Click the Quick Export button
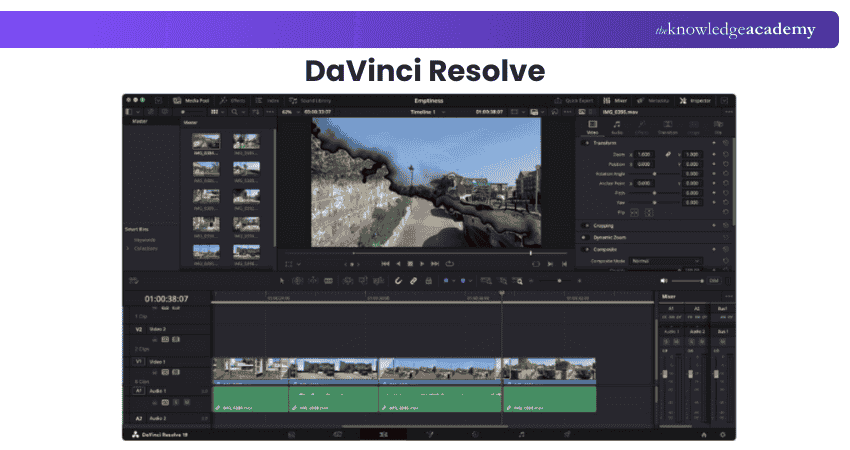The width and height of the screenshot is (850, 450). (574, 100)
